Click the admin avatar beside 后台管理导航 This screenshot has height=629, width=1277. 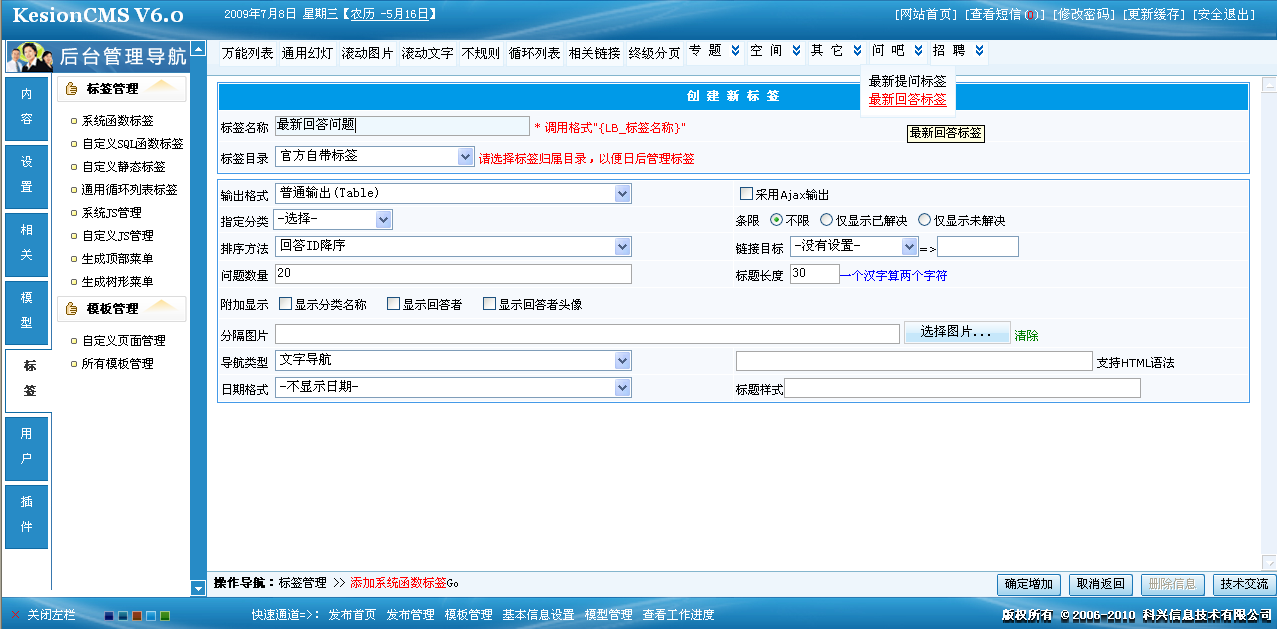(x=28, y=56)
